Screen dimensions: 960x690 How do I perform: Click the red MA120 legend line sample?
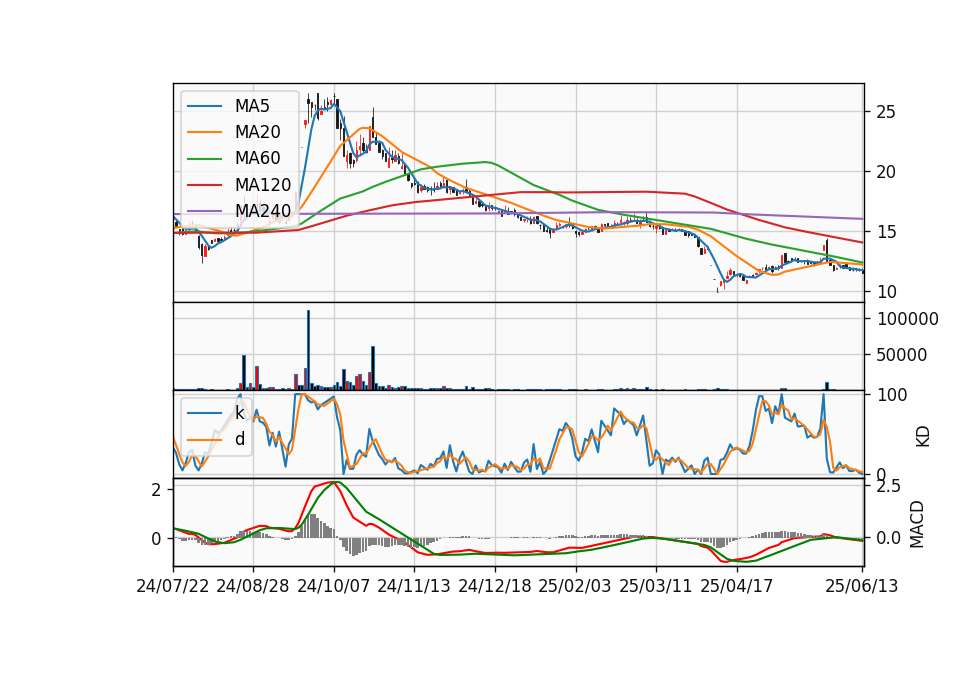pos(204,185)
